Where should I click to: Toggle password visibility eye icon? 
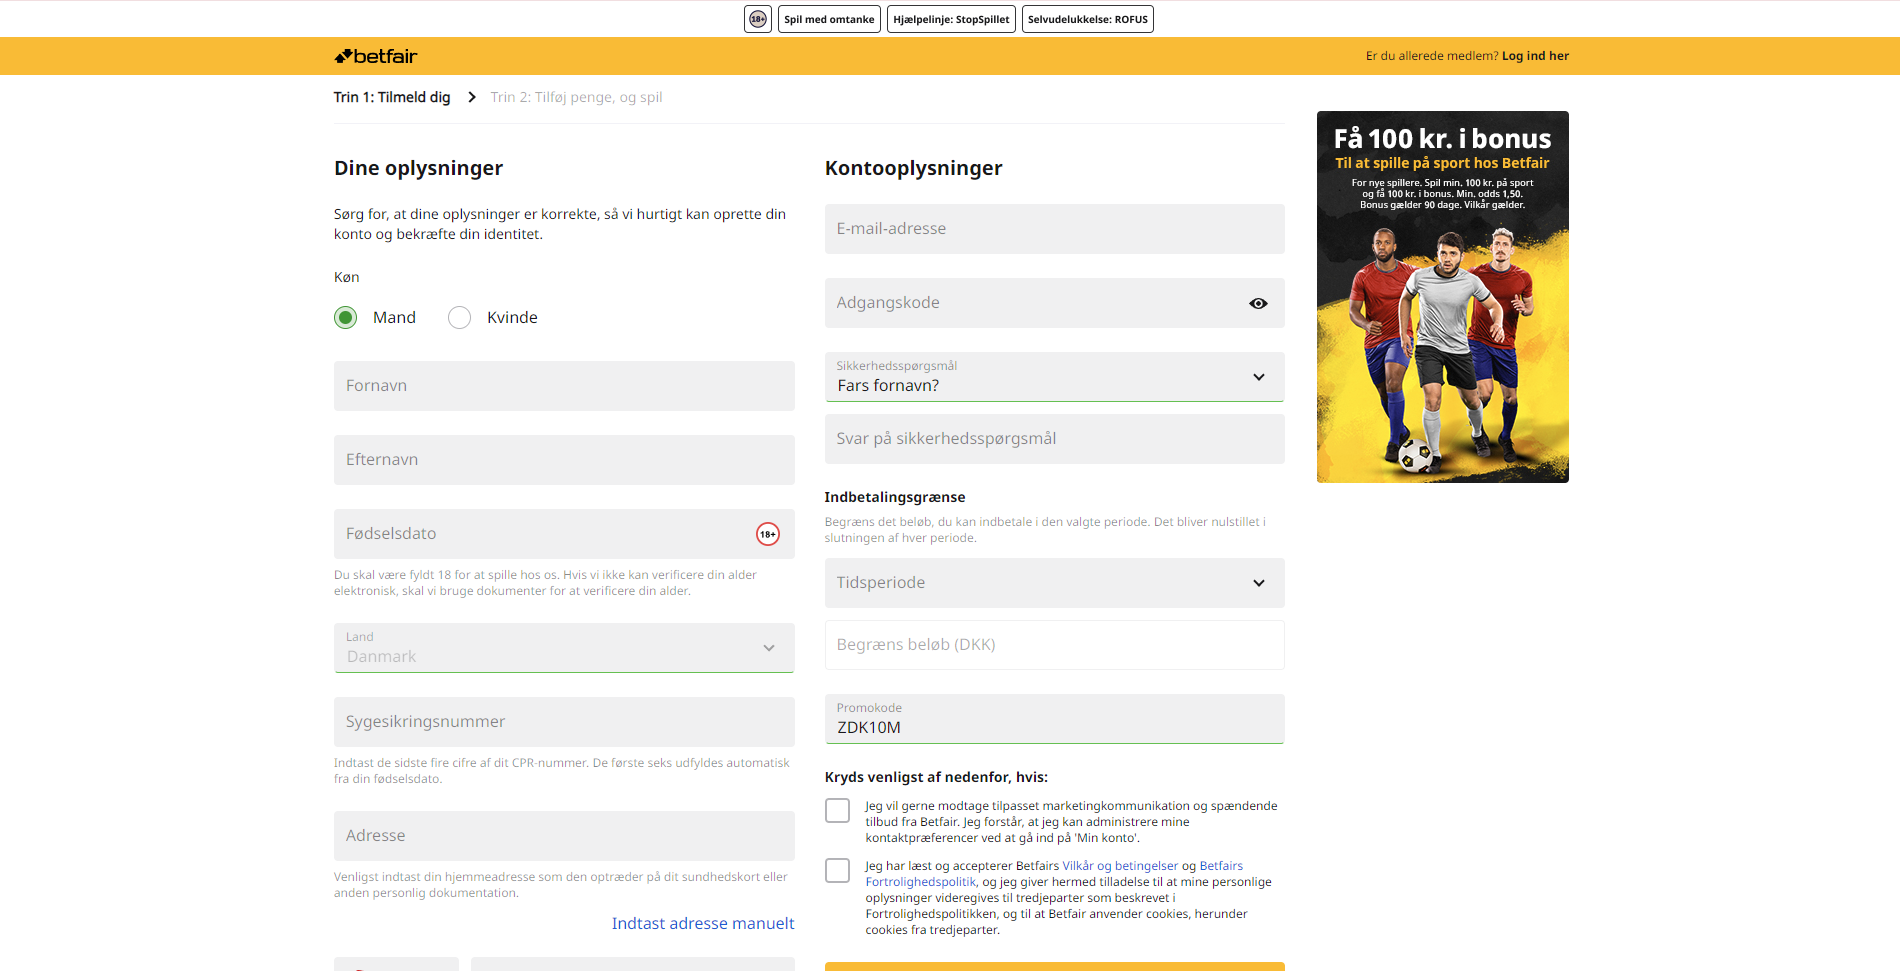tap(1258, 303)
